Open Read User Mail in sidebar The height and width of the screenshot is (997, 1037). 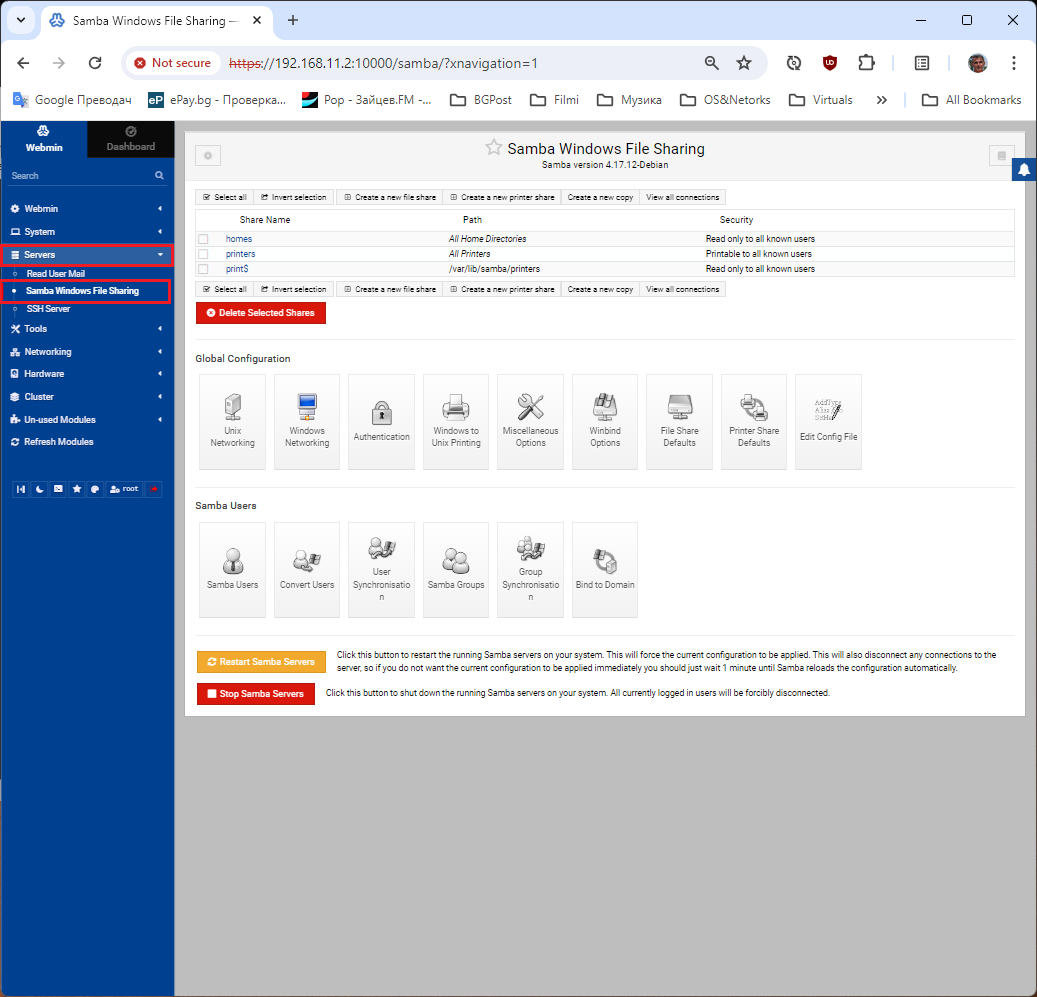tap(56, 274)
